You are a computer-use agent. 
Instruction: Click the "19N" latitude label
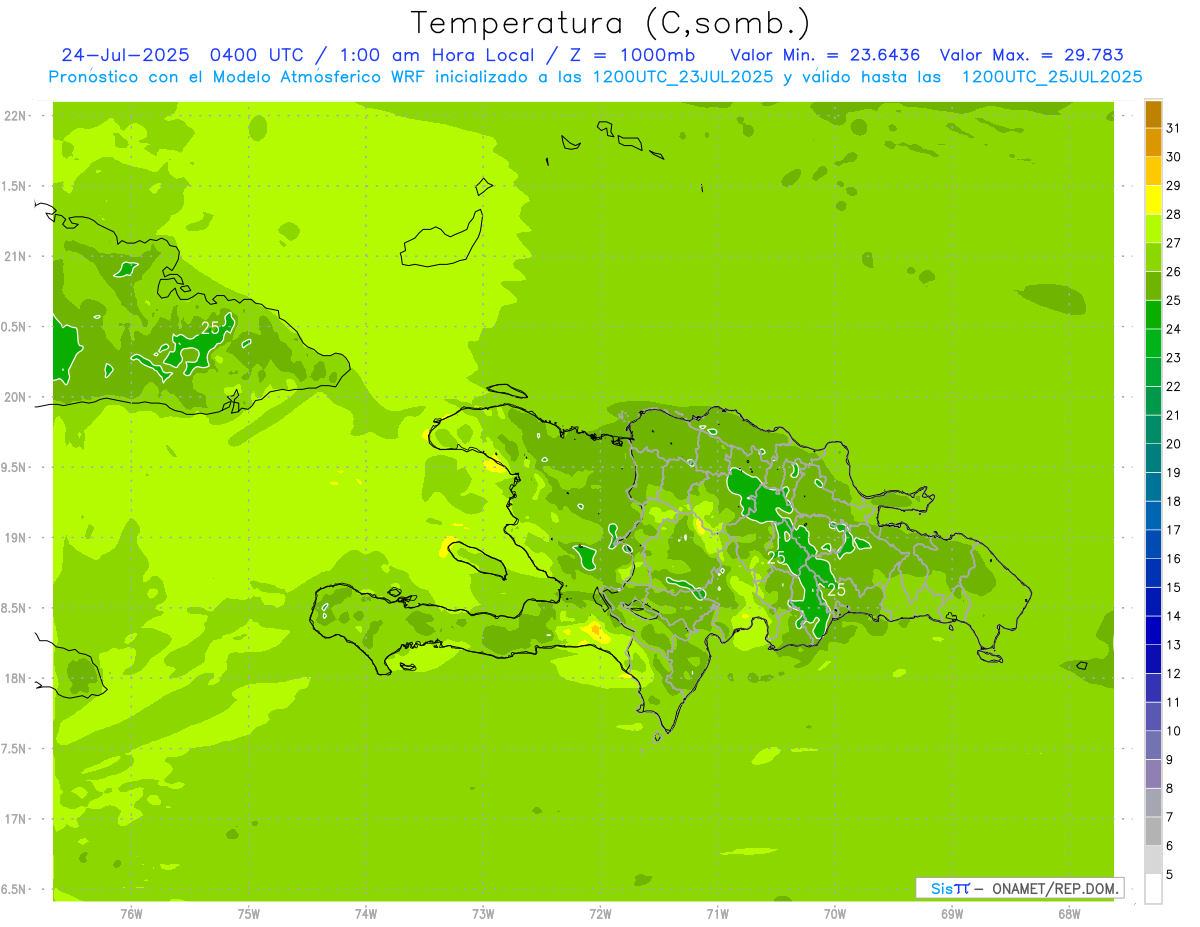(16, 538)
